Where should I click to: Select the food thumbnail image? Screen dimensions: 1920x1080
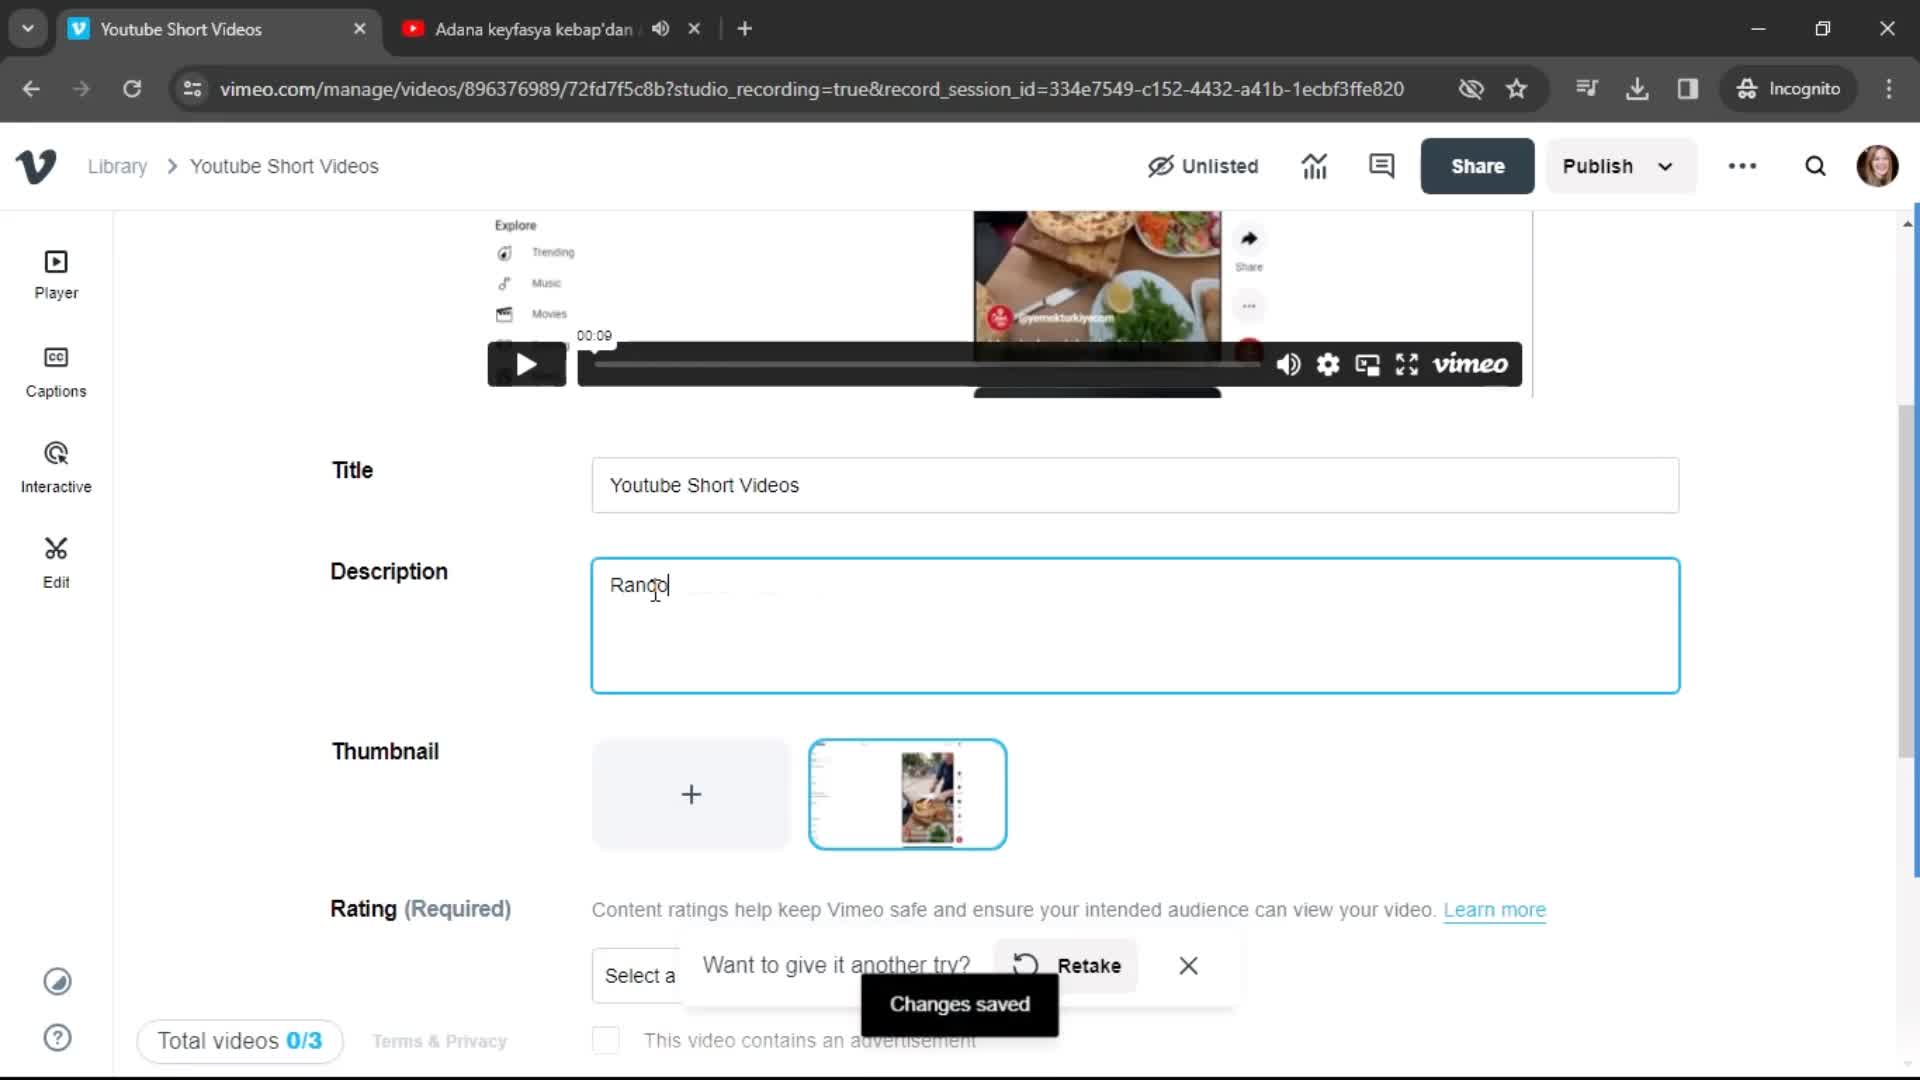[910, 794]
